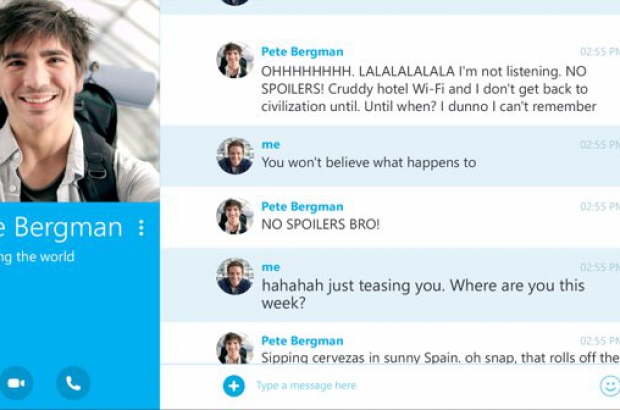Click Pete's avatar next to NO SPOILERS BRO

pyautogui.click(x=234, y=216)
